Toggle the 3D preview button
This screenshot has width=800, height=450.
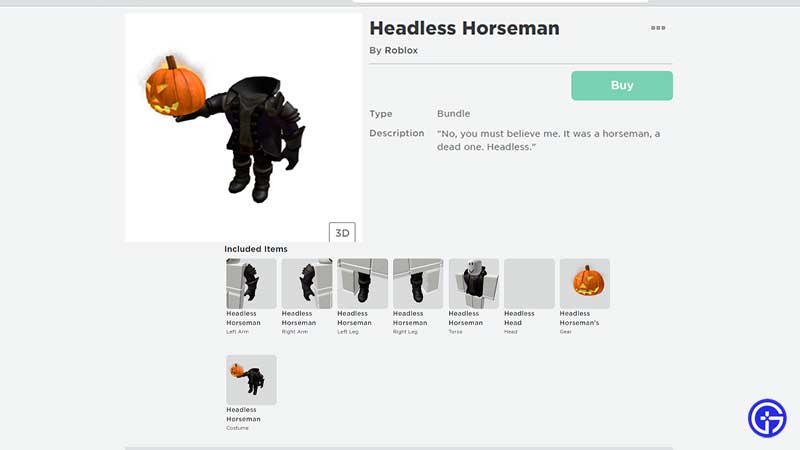[x=342, y=233]
